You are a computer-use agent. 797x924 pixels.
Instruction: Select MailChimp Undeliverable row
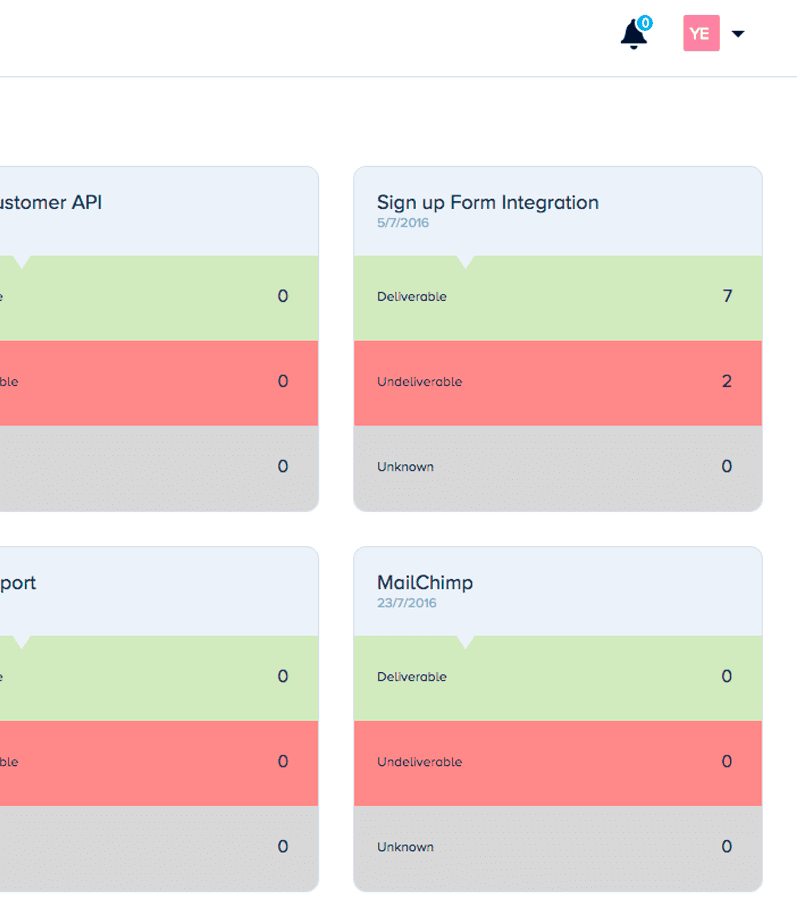[558, 763]
